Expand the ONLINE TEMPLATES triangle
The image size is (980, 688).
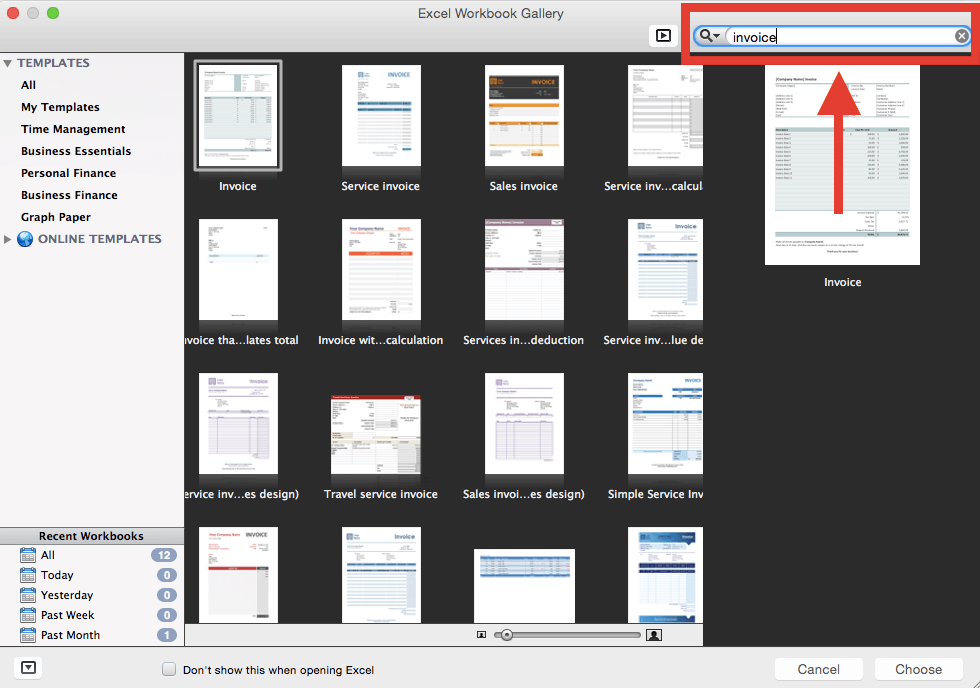(x=8, y=239)
